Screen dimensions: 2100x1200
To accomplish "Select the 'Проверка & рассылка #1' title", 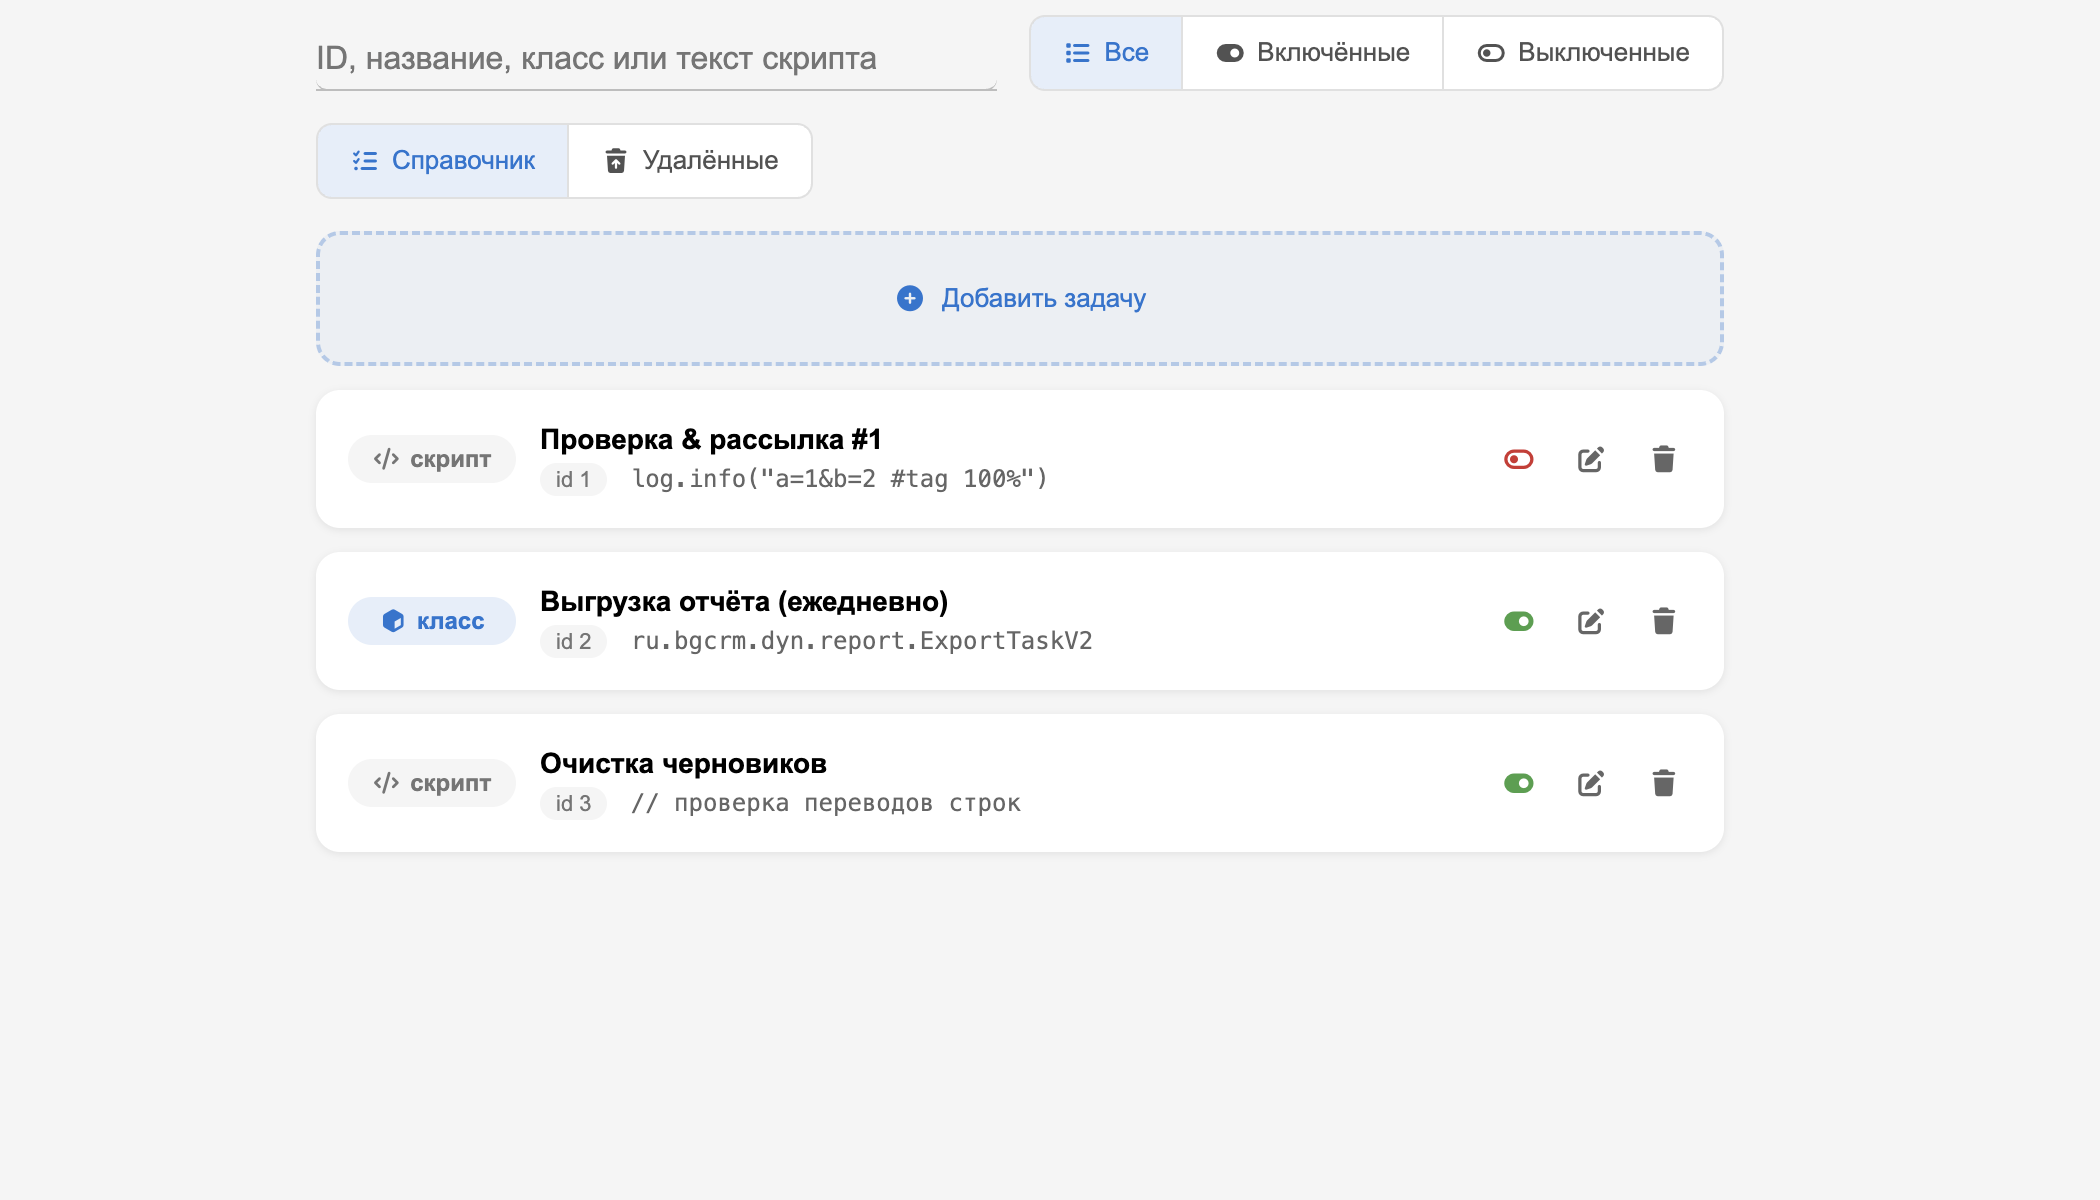I will [x=710, y=440].
